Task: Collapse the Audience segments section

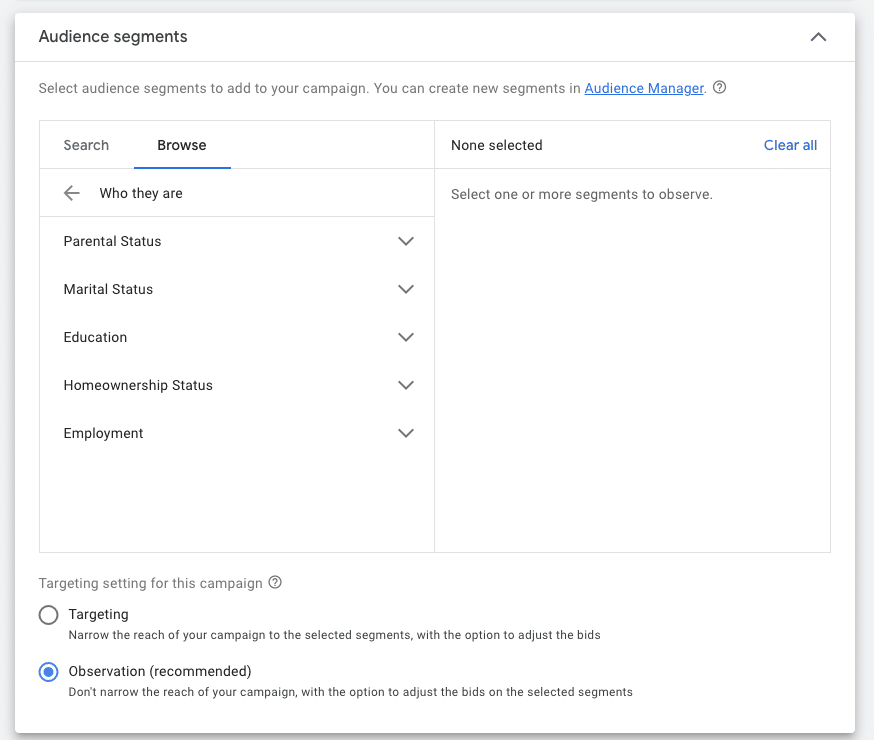Action: click(x=818, y=37)
